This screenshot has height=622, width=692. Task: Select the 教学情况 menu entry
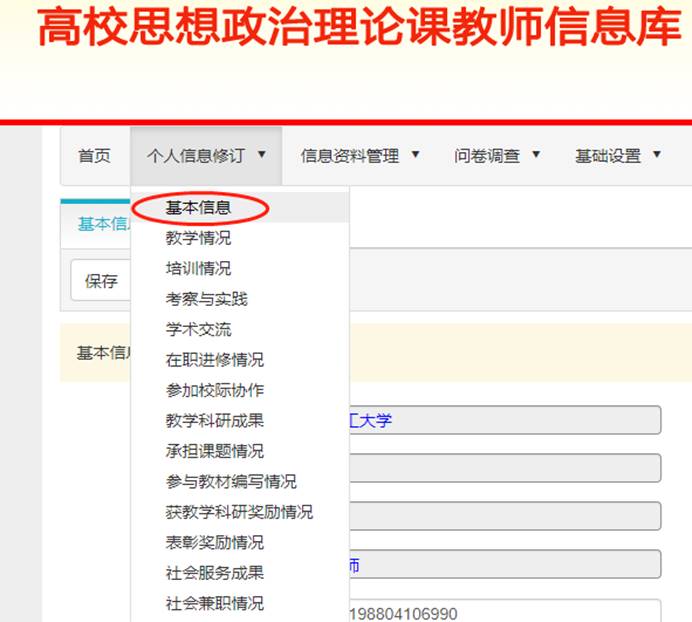click(198, 238)
